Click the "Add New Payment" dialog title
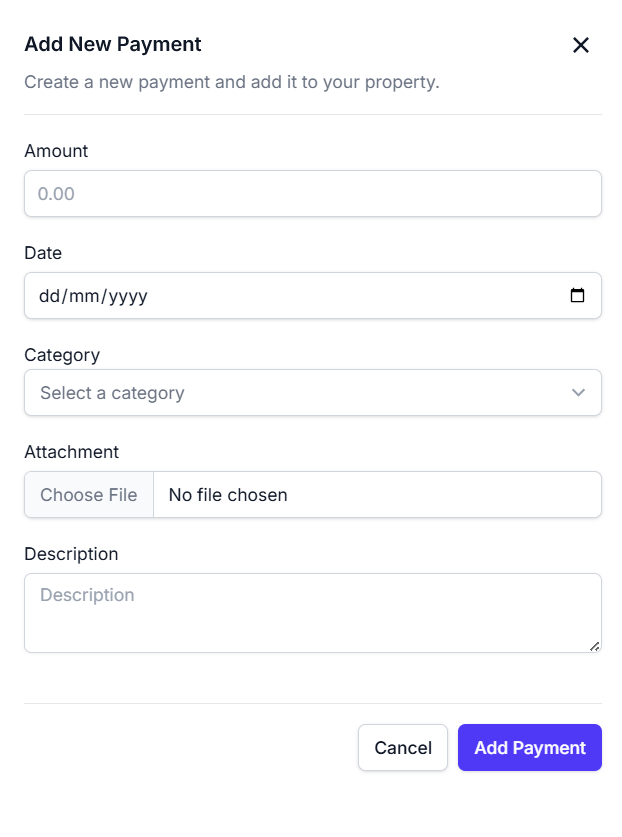622x837 pixels. point(113,44)
